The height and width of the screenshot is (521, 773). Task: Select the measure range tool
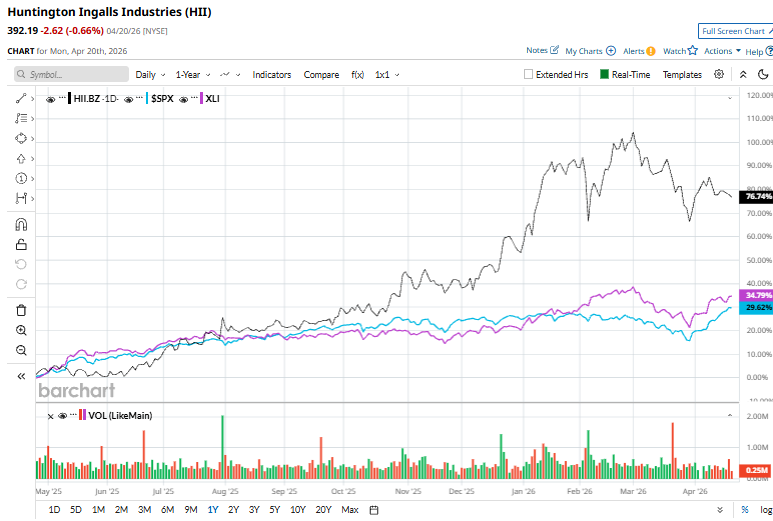click(x=21, y=198)
